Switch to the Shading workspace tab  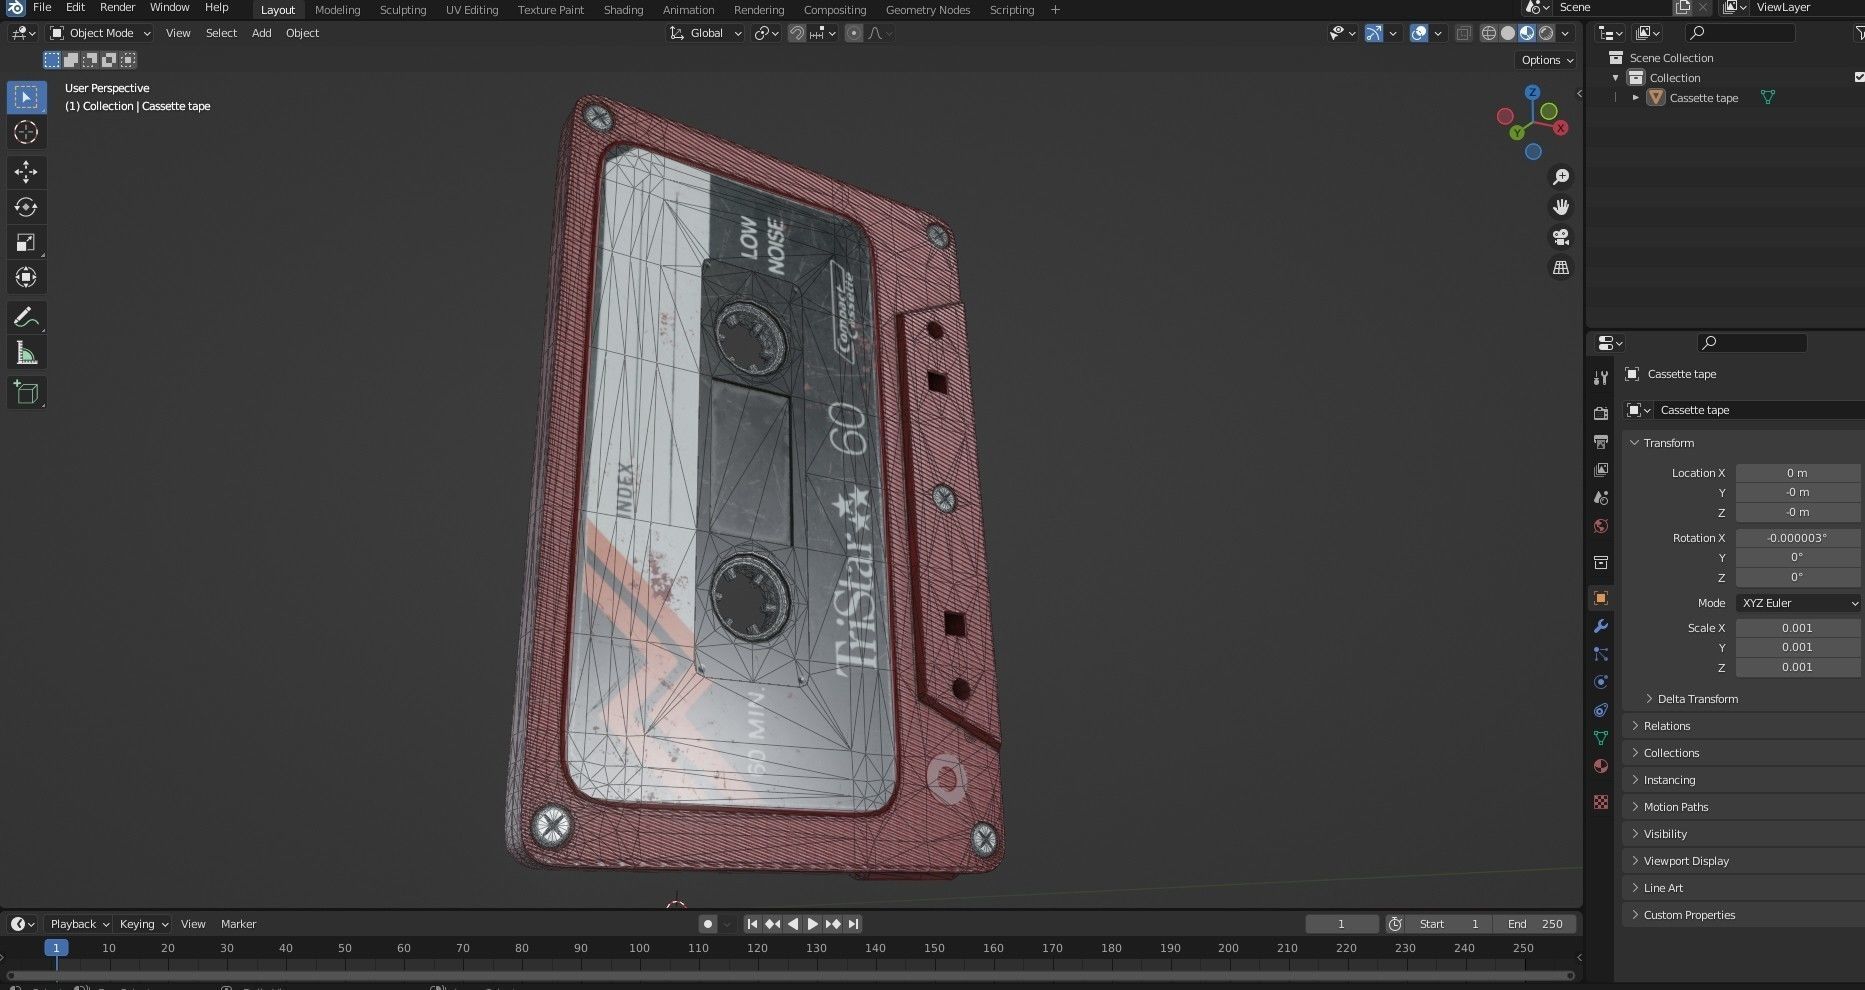[x=623, y=10]
